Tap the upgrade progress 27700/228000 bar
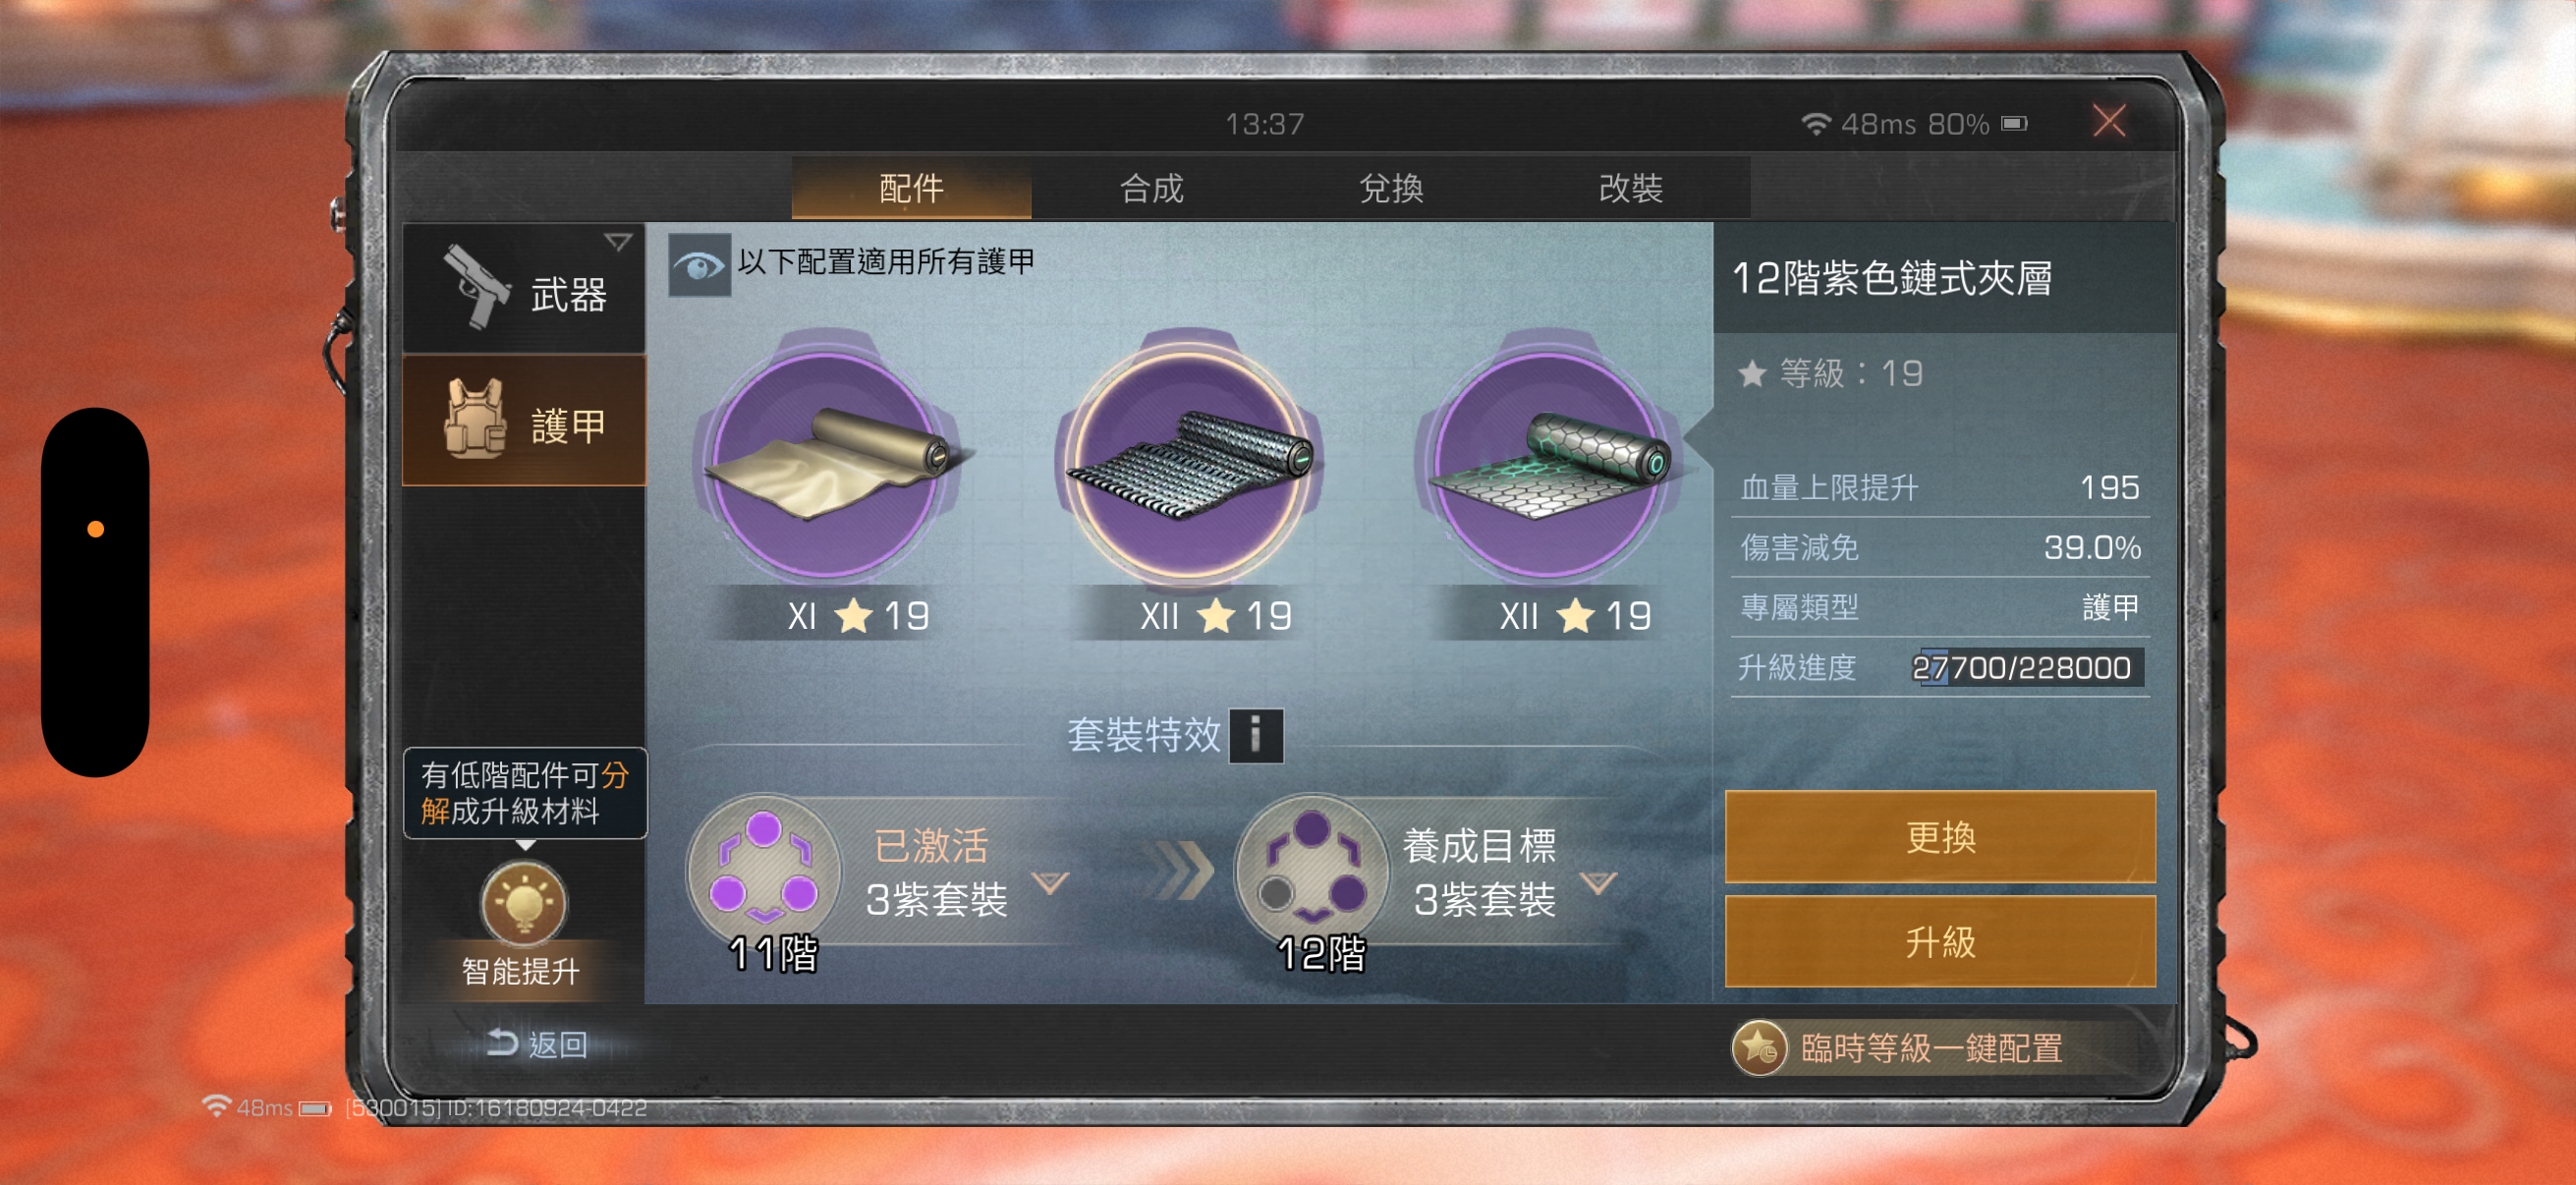This screenshot has width=2576, height=1185. point(2026,667)
